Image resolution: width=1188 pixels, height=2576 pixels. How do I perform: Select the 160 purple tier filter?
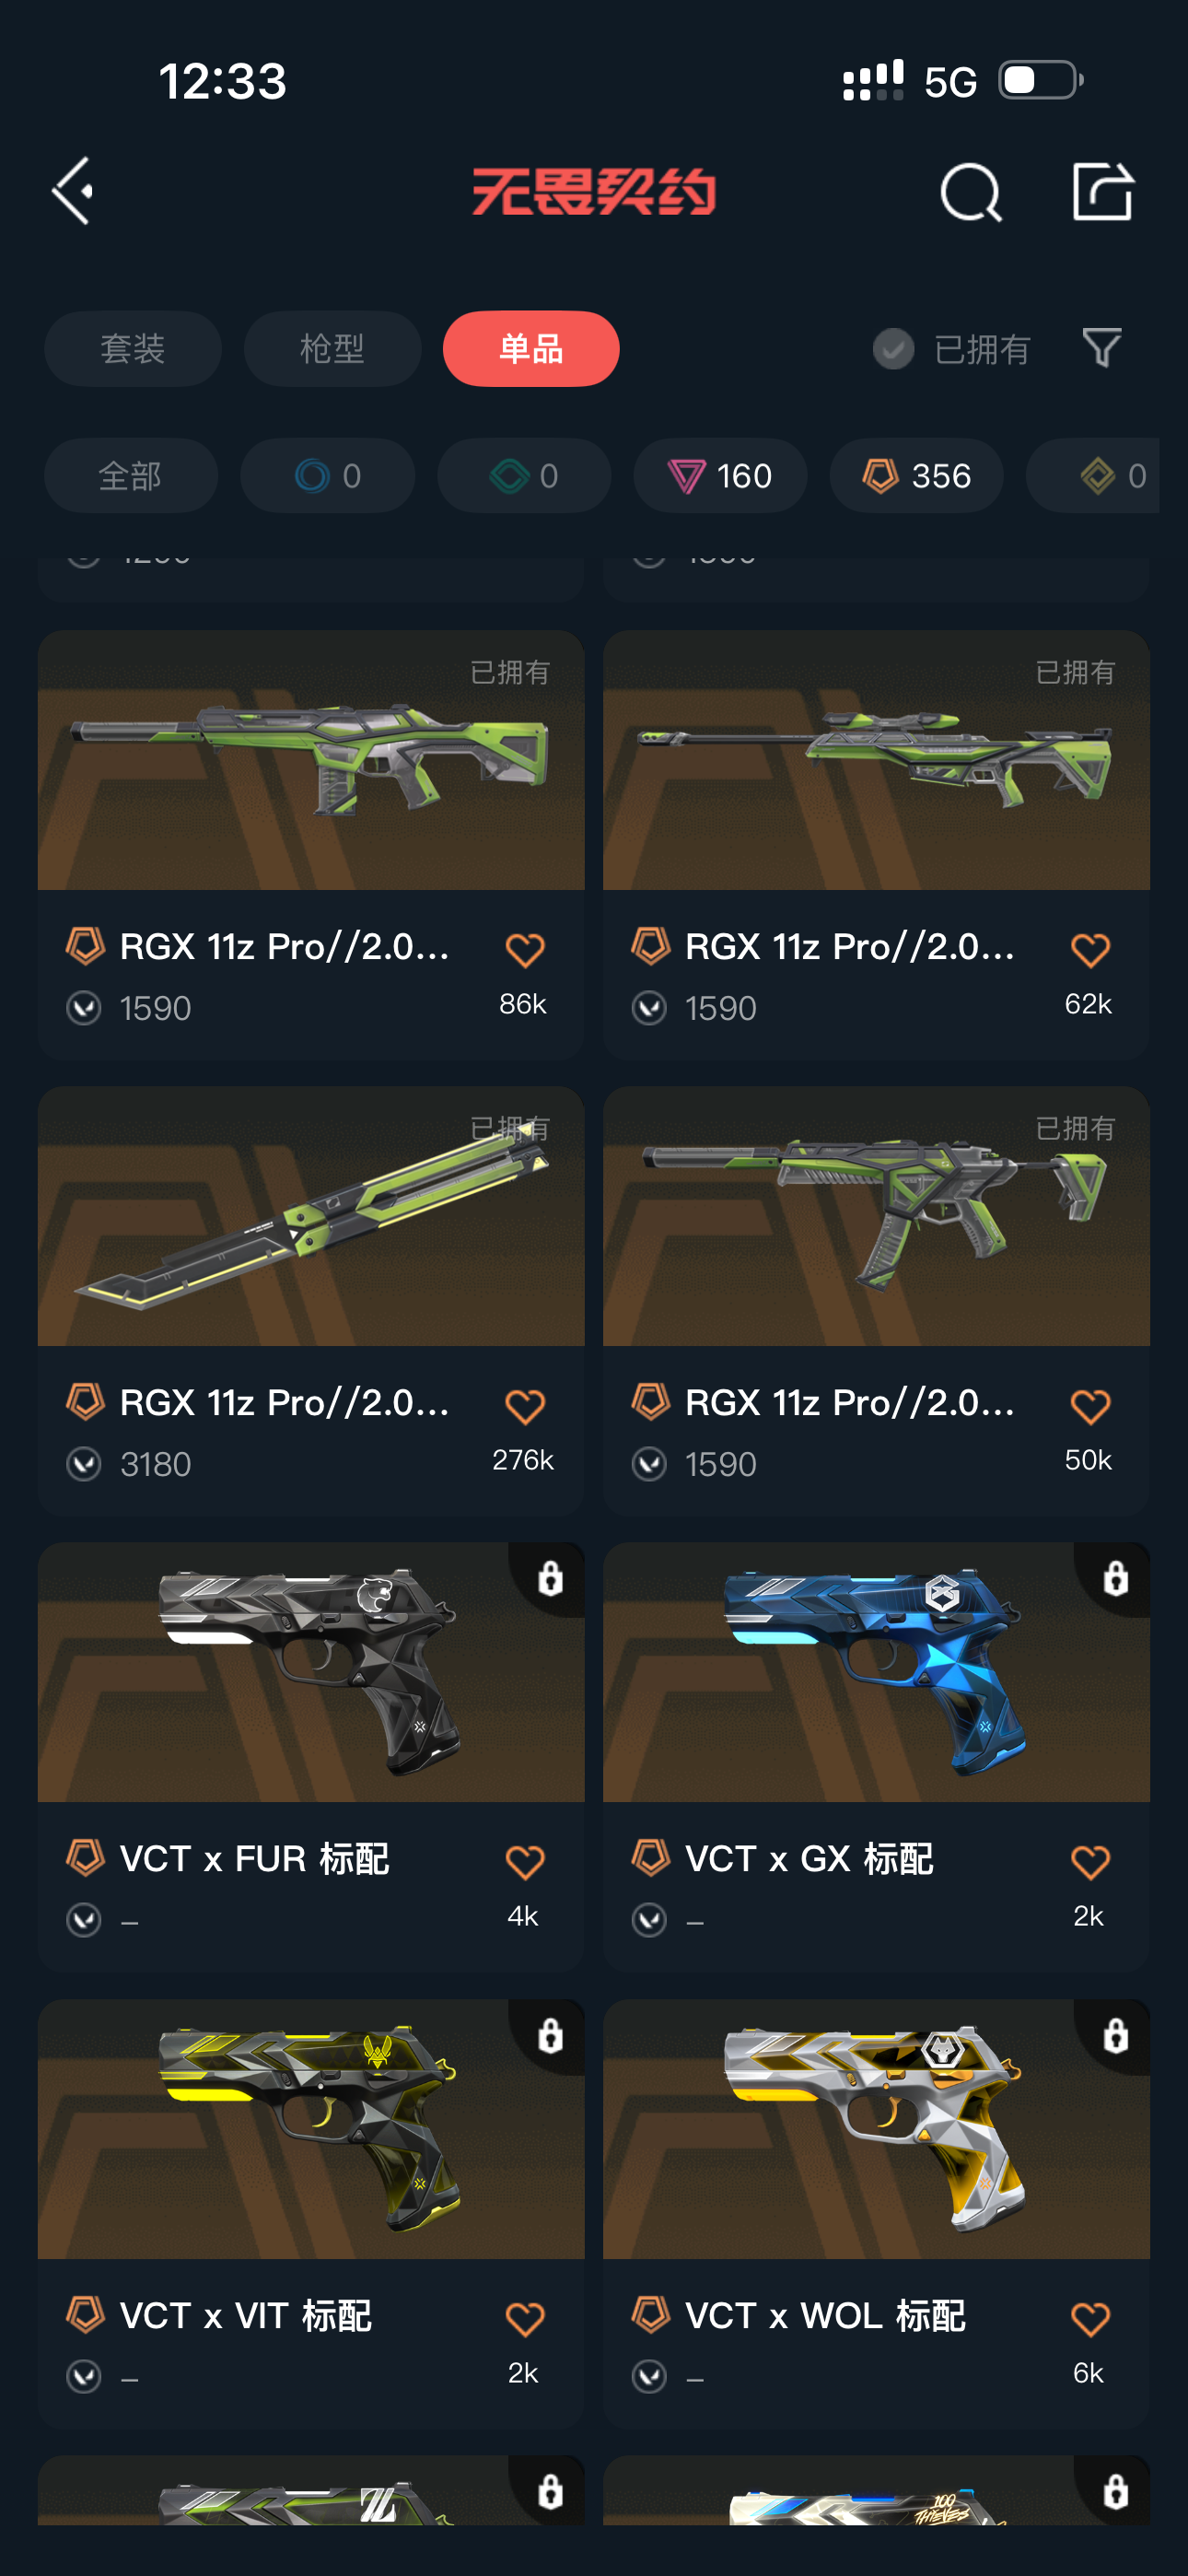click(x=720, y=475)
